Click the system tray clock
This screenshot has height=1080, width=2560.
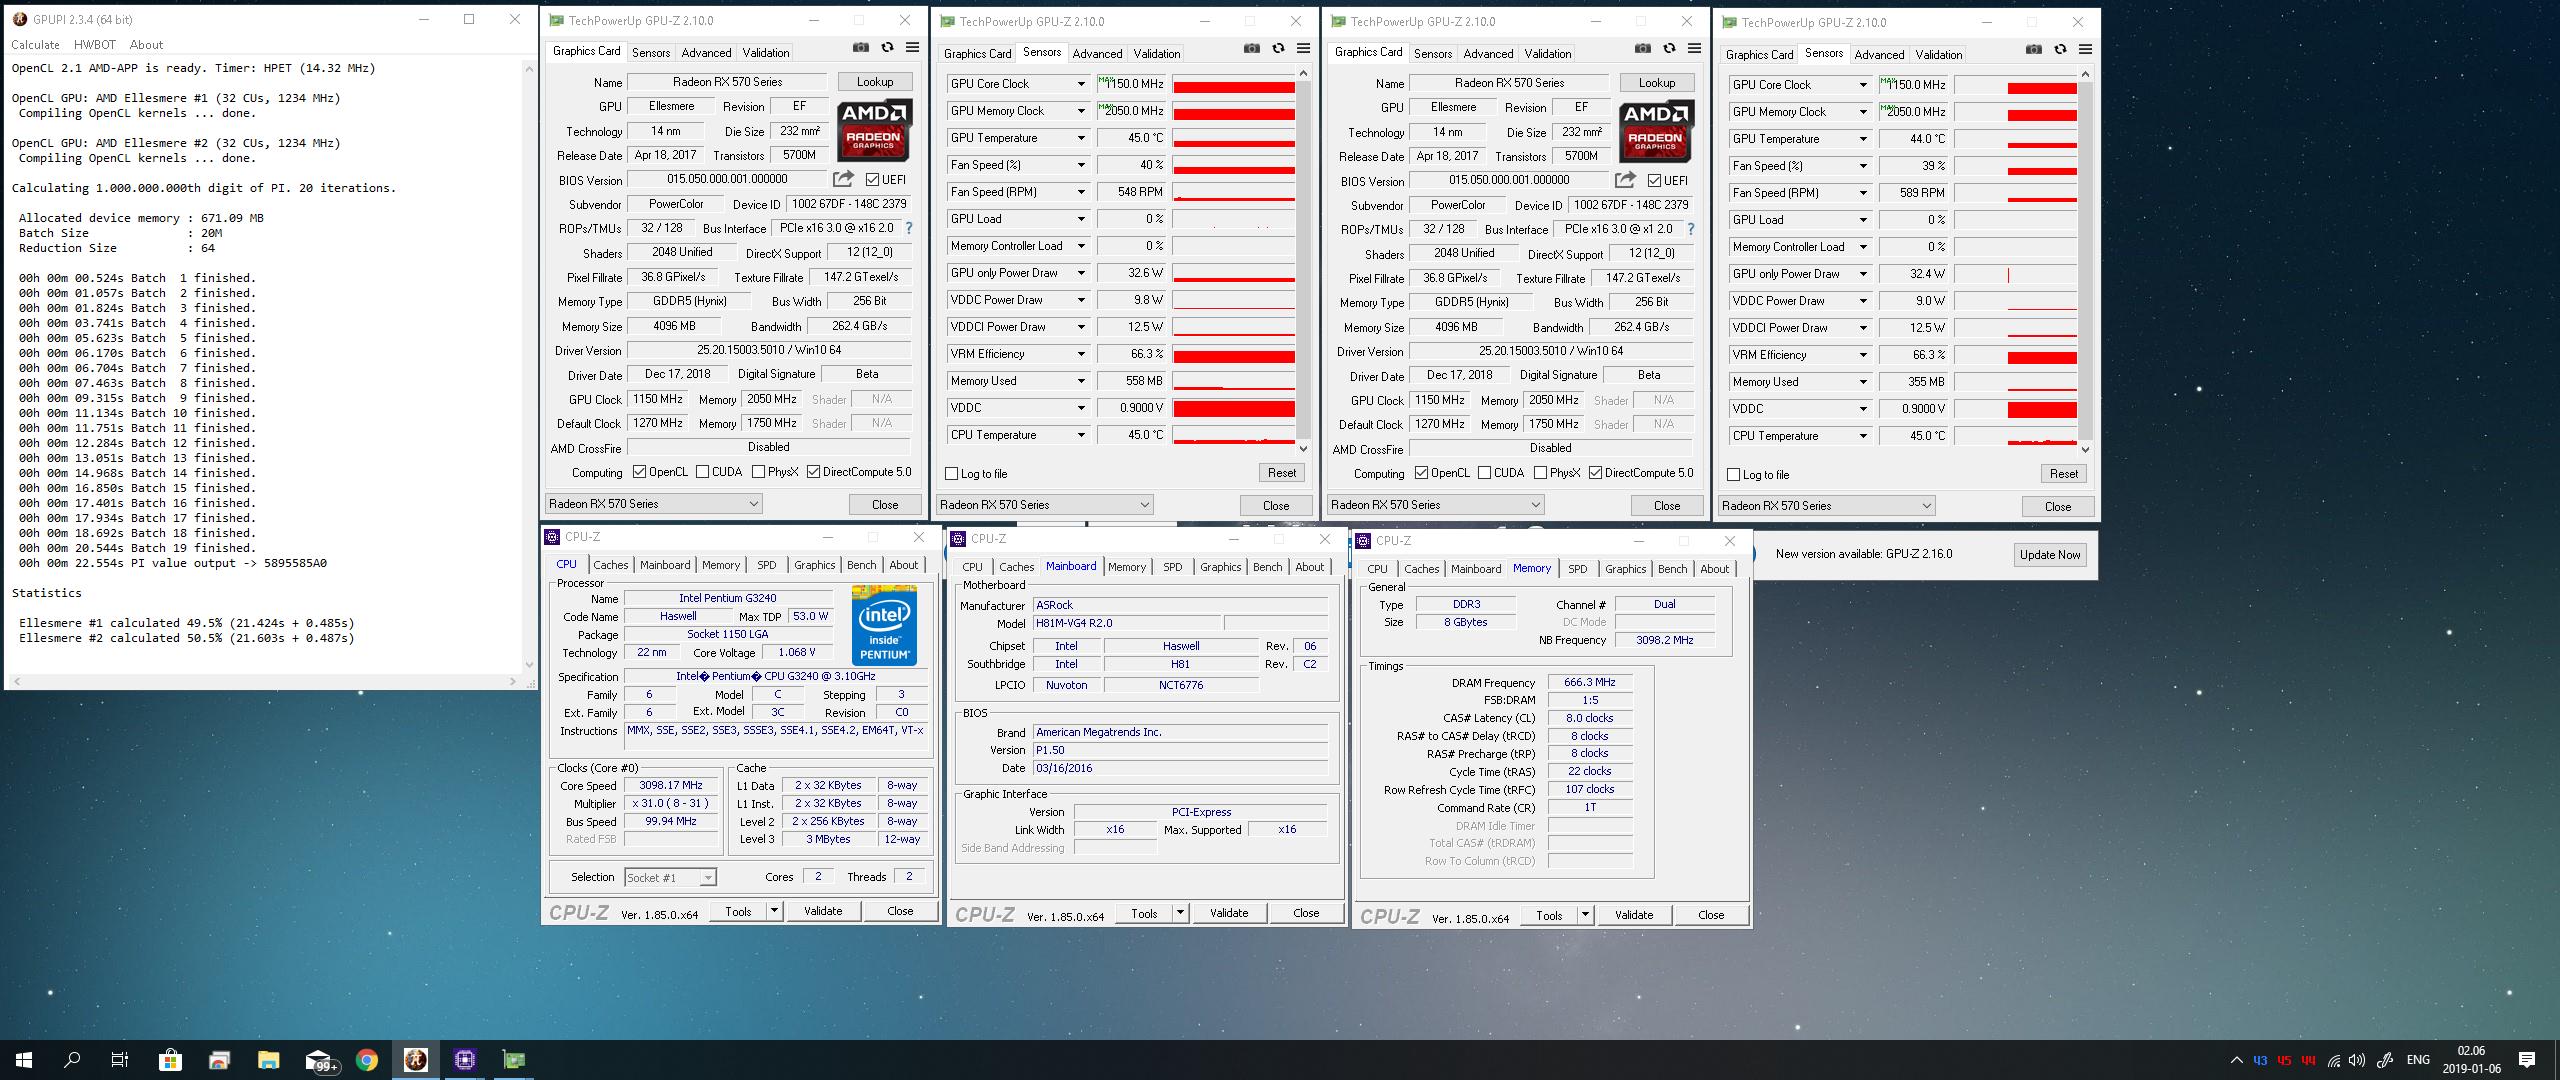pyautogui.click(x=2471, y=1060)
